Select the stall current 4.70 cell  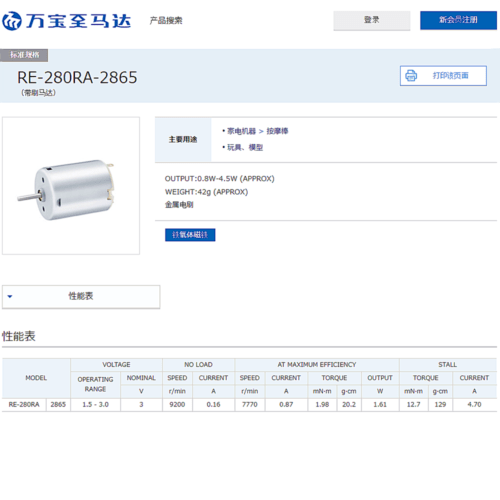[474, 404]
